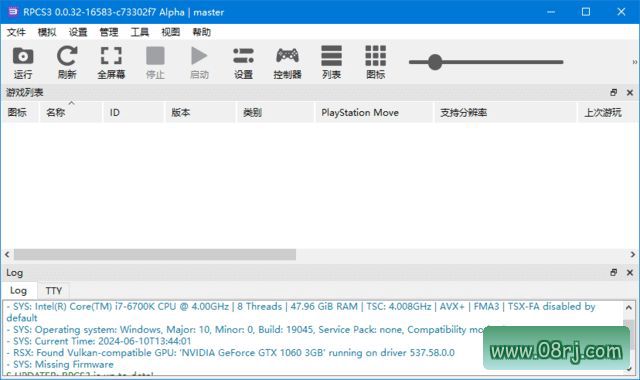Sort by 名称 column header
The image size is (640, 380).
pos(71,113)
